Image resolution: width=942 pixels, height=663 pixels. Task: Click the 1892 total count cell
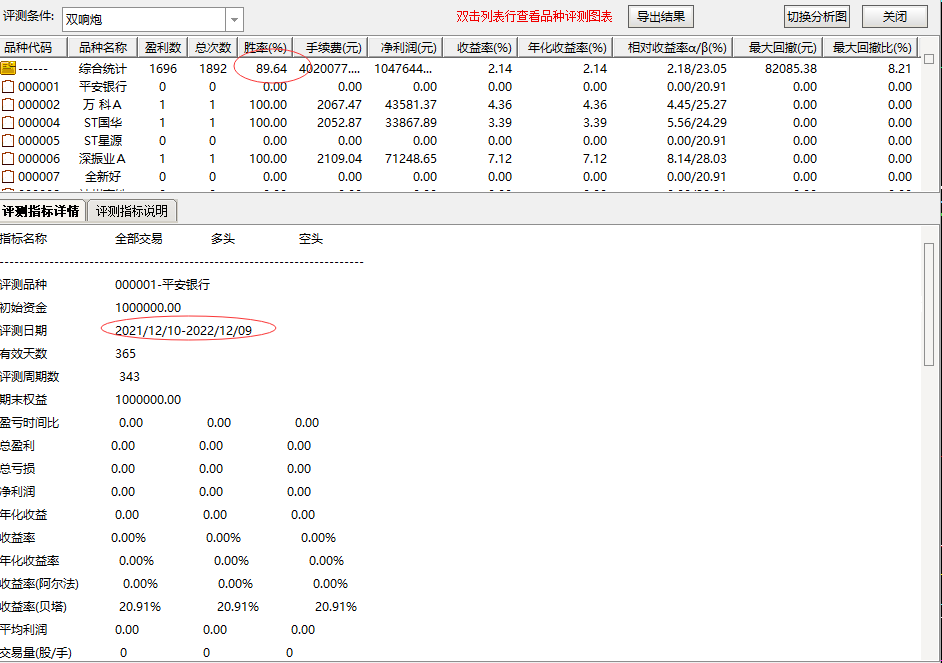click(x=213, y=68)
